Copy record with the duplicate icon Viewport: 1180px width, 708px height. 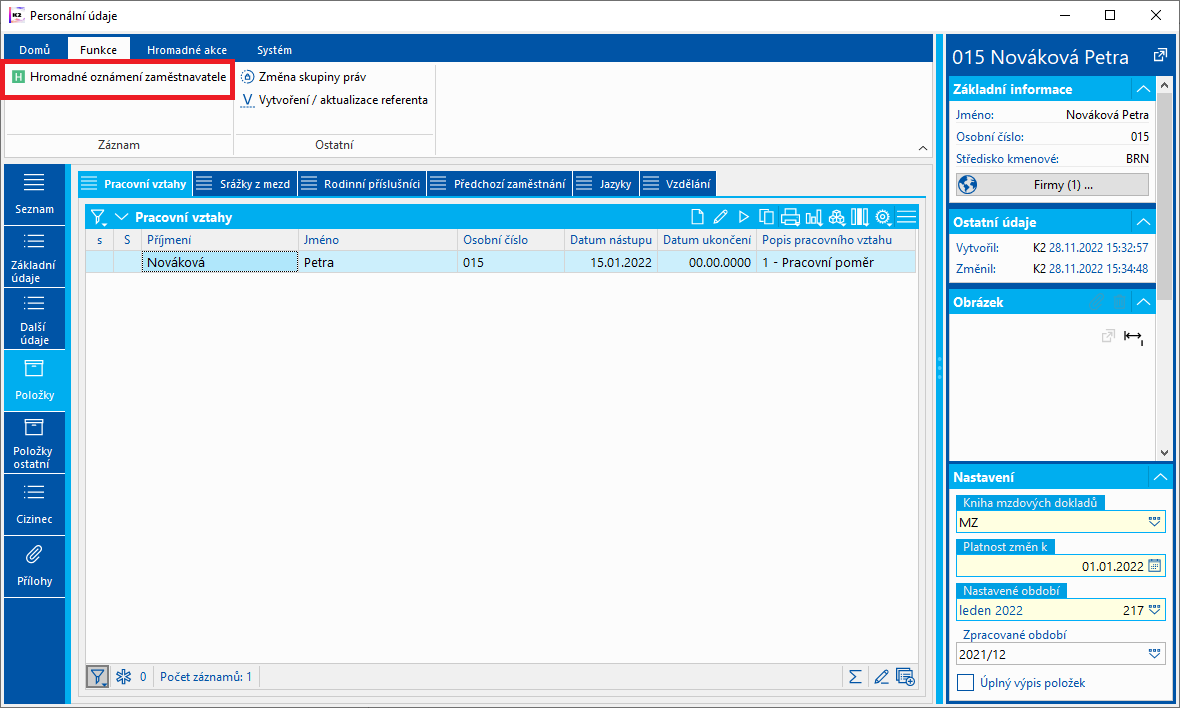point(767,217)
